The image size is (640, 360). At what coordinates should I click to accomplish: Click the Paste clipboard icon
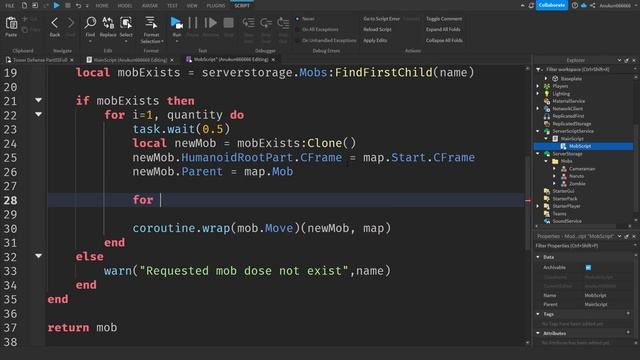[x=11, y=24]
